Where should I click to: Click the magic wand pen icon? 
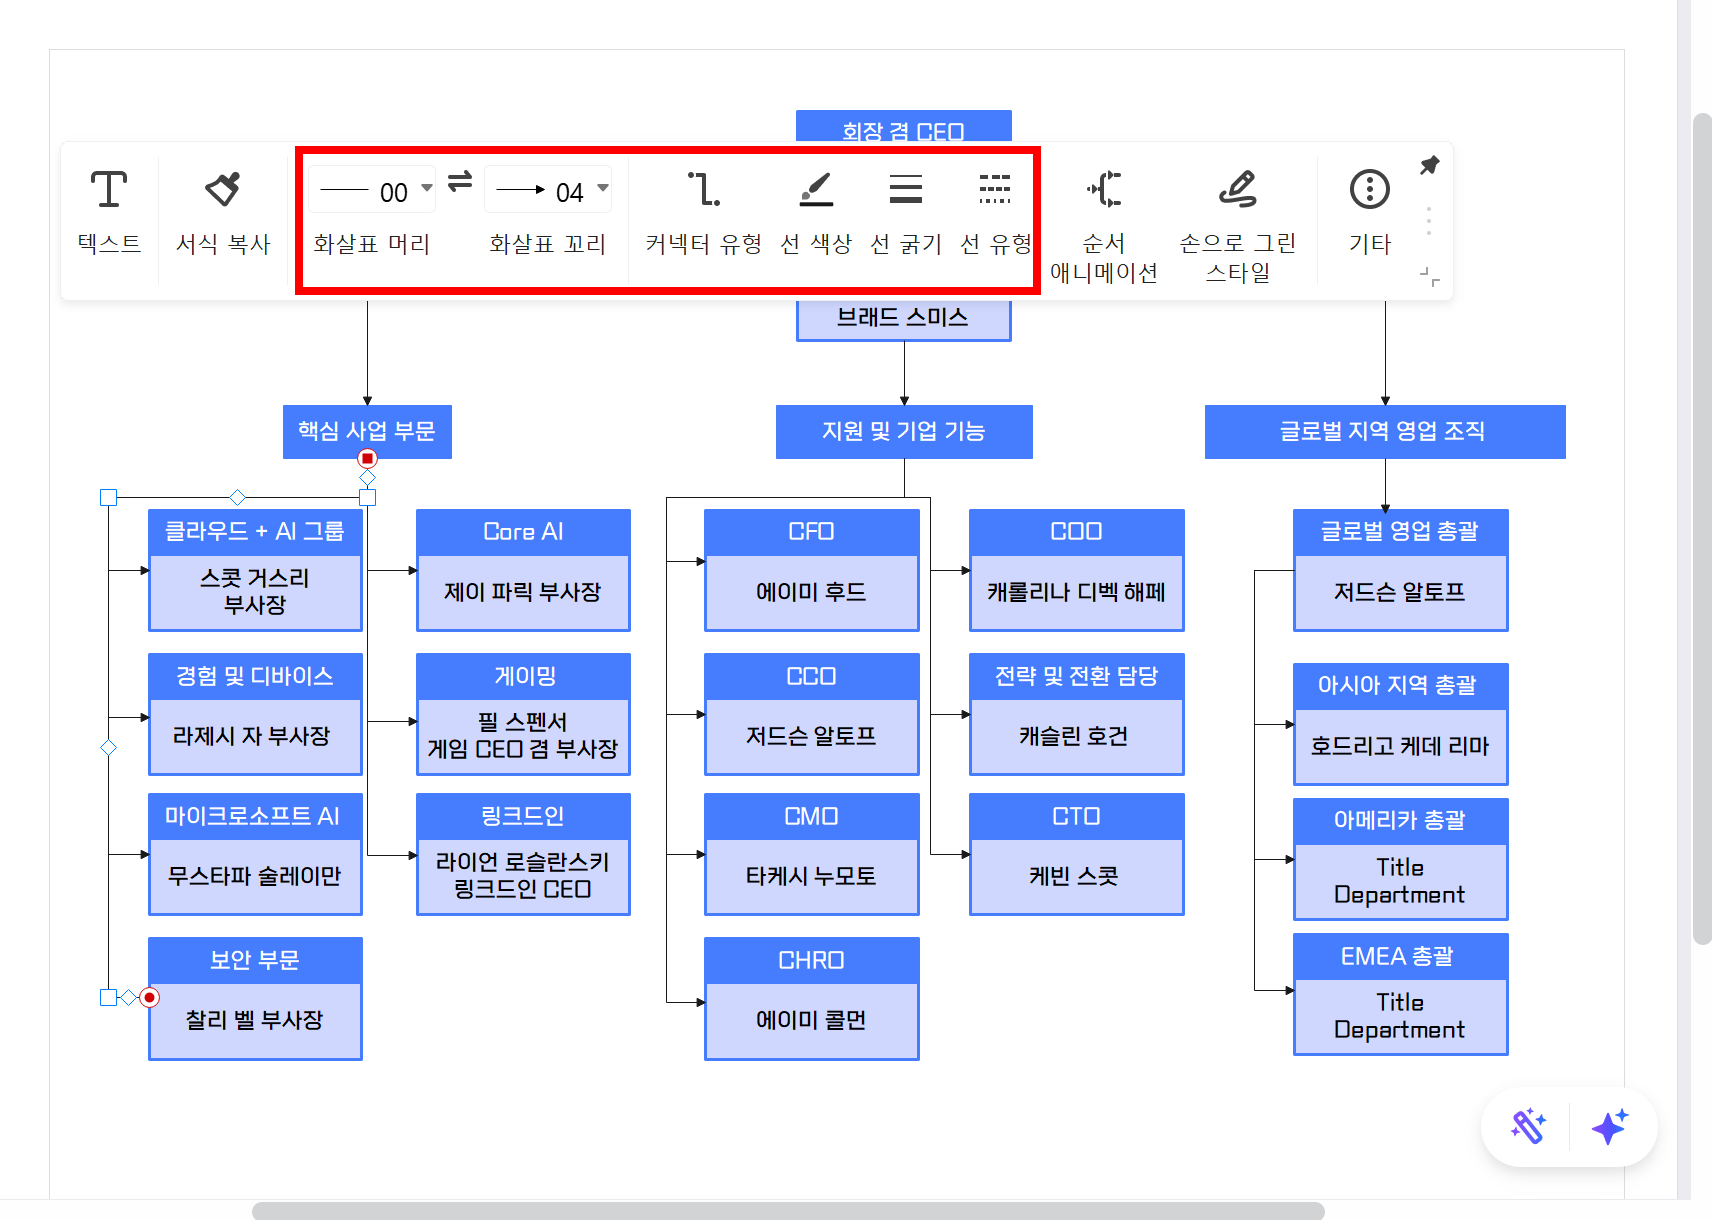click(x=1529, y=1127)
